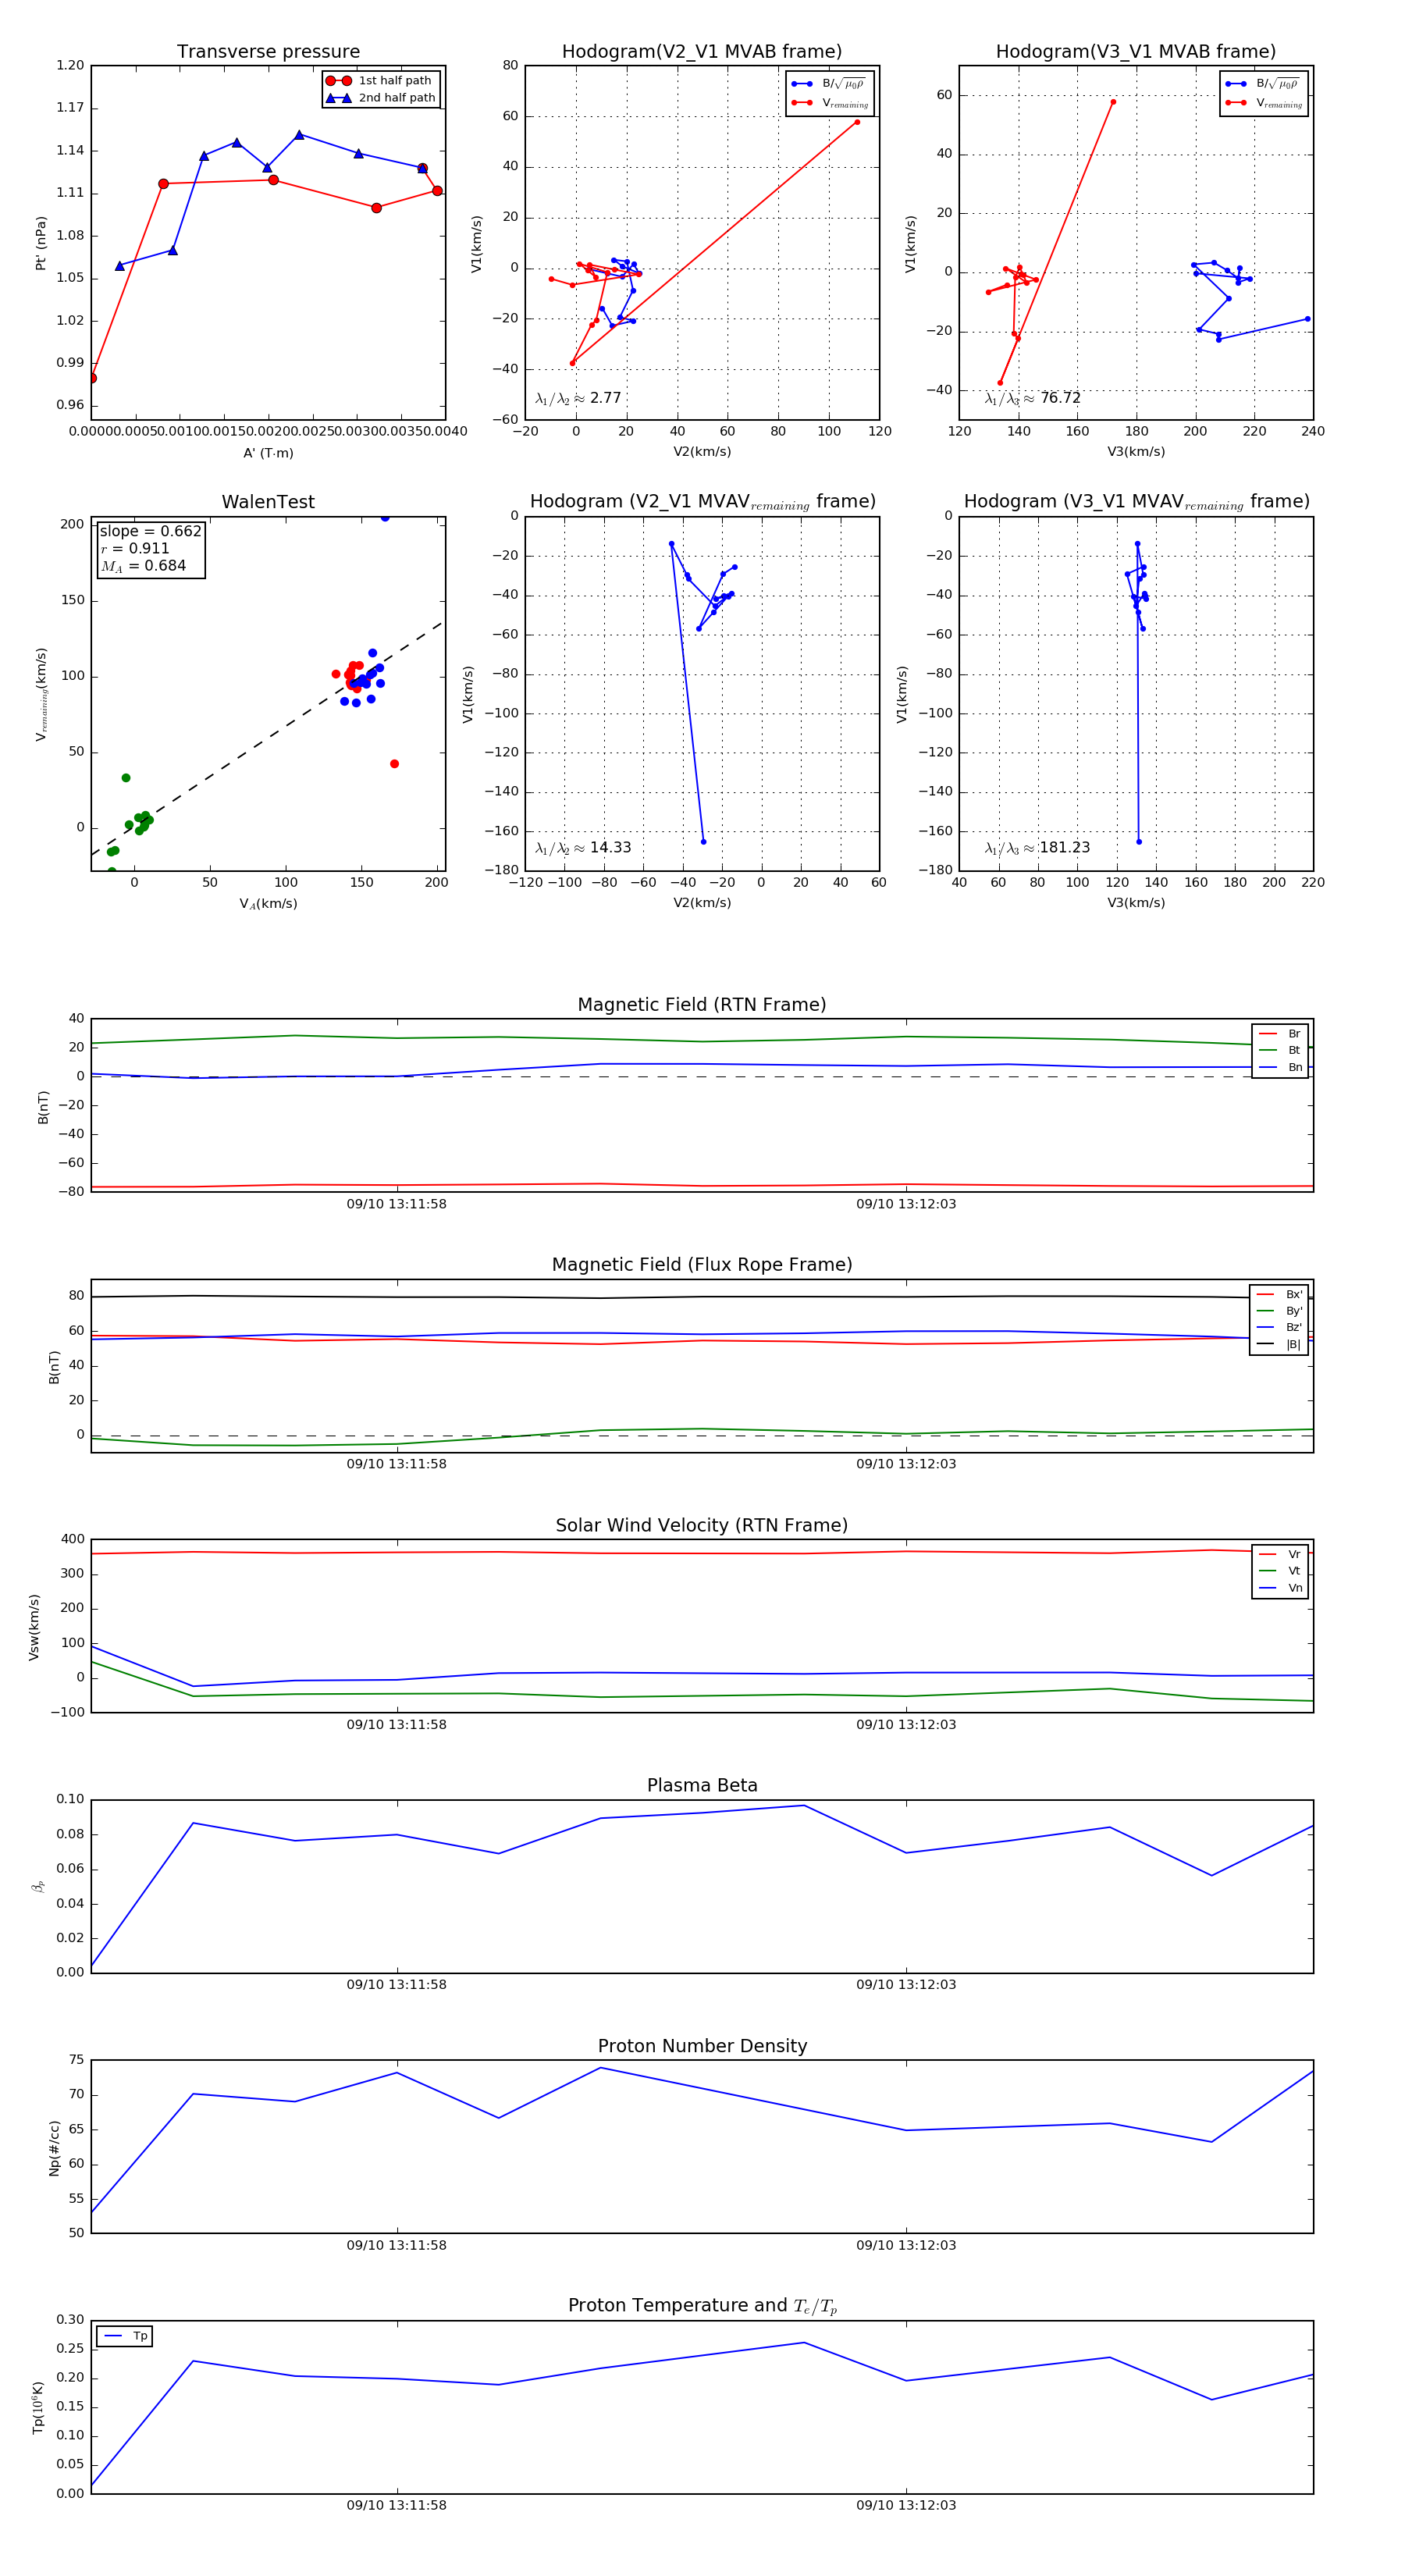The image size is (1405, 2576).
Task: Click the 'Proton Temperature and Te/Tp' title
Action: (702, 2306)
